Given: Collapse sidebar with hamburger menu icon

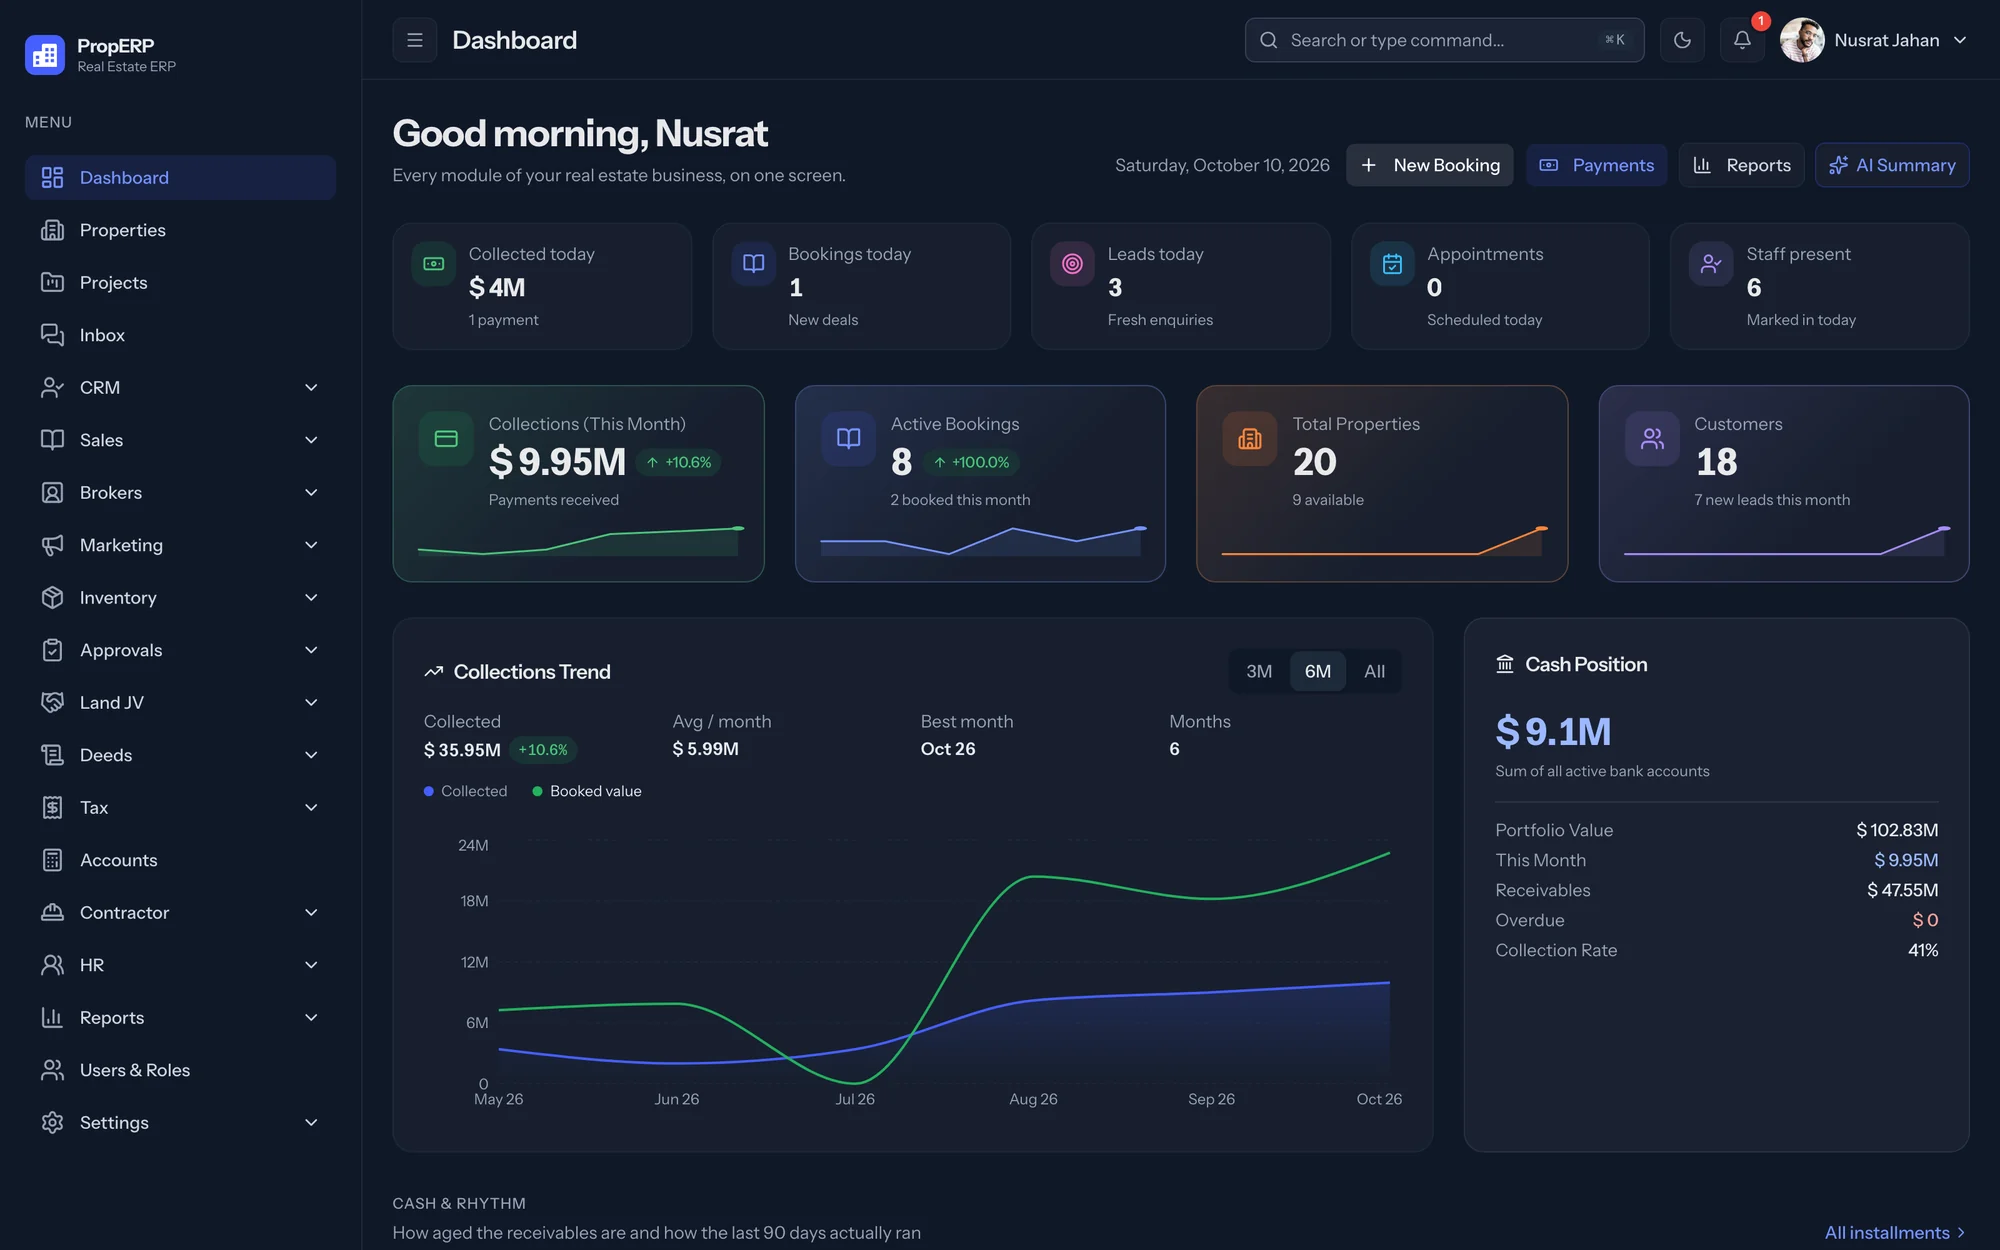Looking at the screenshot, I should click(x=415, y=40).
